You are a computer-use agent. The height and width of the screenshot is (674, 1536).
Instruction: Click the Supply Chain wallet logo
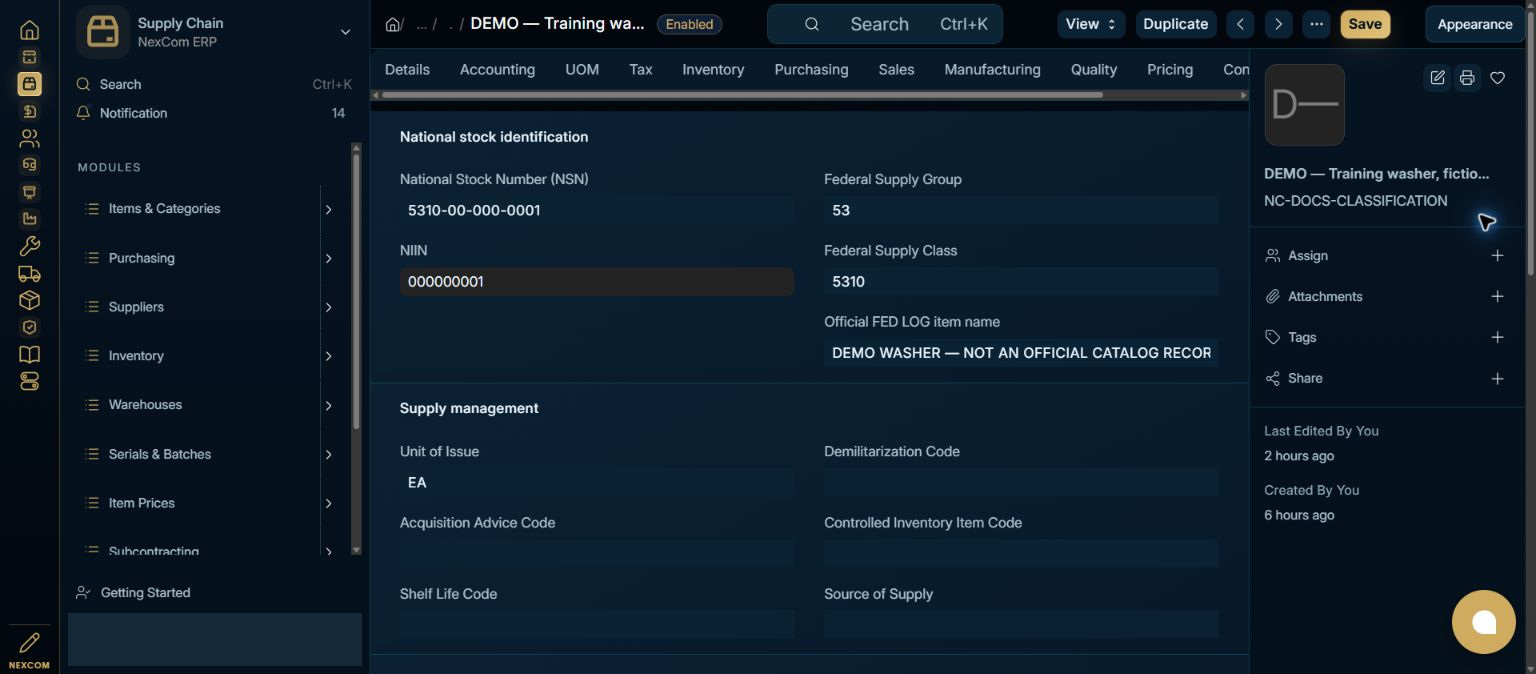[x=102, y=32]
